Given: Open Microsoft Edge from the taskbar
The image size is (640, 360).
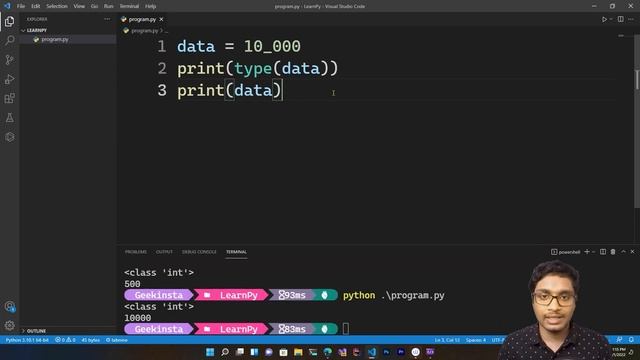Looking at the screenshot, I should (x=327, y=352).
